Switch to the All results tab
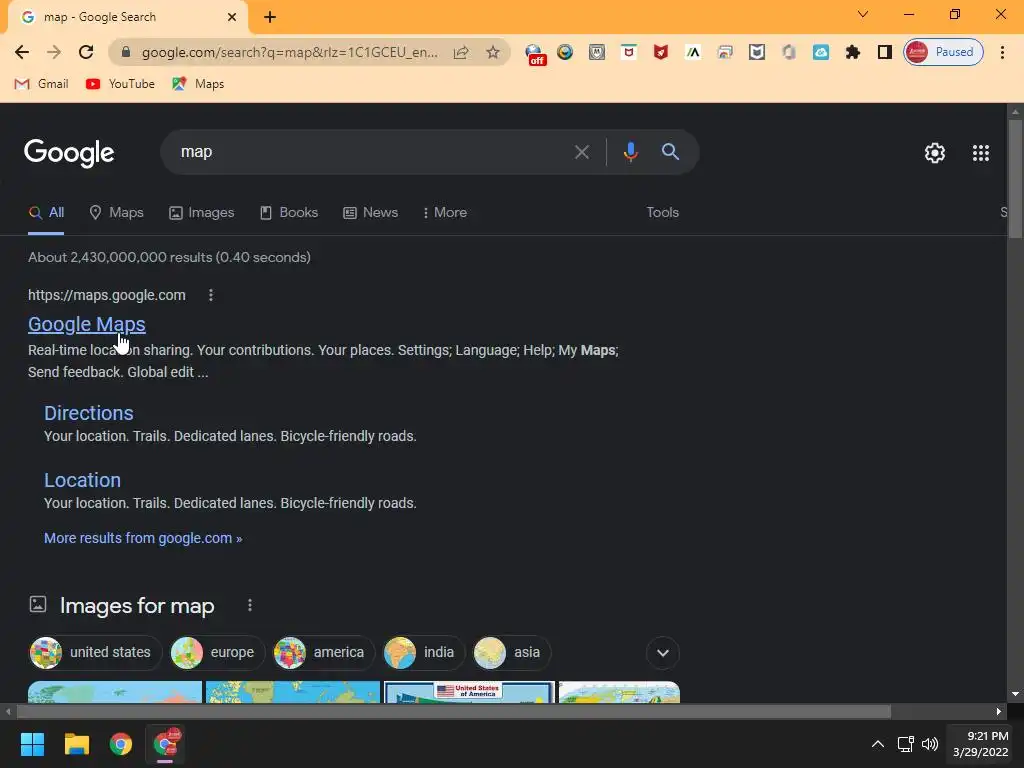The width and height of the screenshot is (1024, 768). (46, 212)
